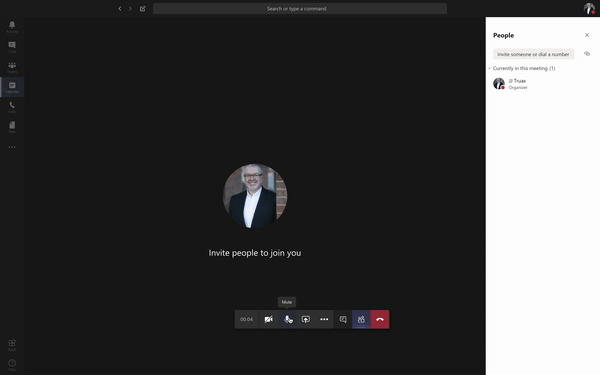The height and width of the screenshot is (375, 600).
Task: Open the share screen tray
Action: [306, 319]
